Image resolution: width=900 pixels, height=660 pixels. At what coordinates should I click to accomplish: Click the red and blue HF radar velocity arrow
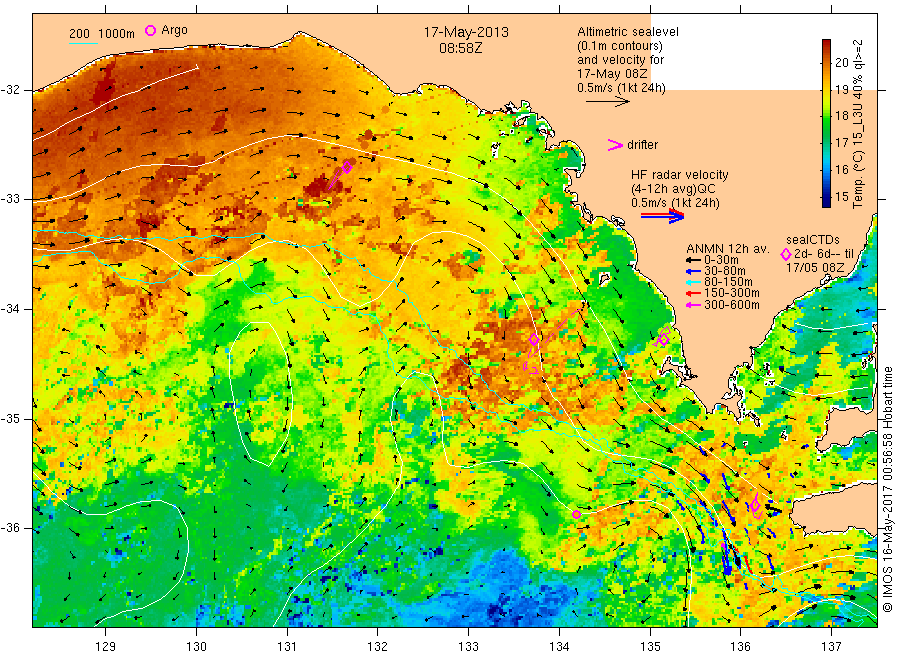pyautogui.click(x=662, y=216)
